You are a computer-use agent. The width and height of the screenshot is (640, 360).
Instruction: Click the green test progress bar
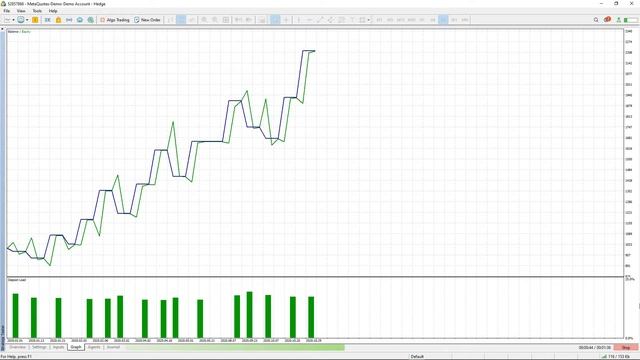coord(235,347)
